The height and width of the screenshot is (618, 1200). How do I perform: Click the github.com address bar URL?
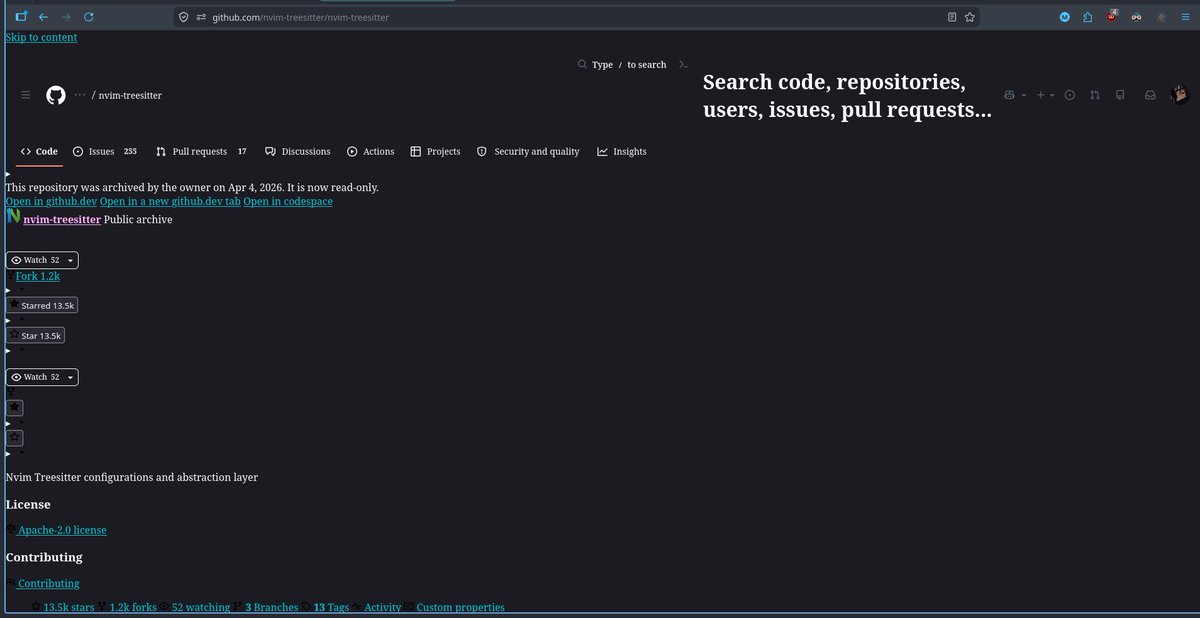click(299, 17)
